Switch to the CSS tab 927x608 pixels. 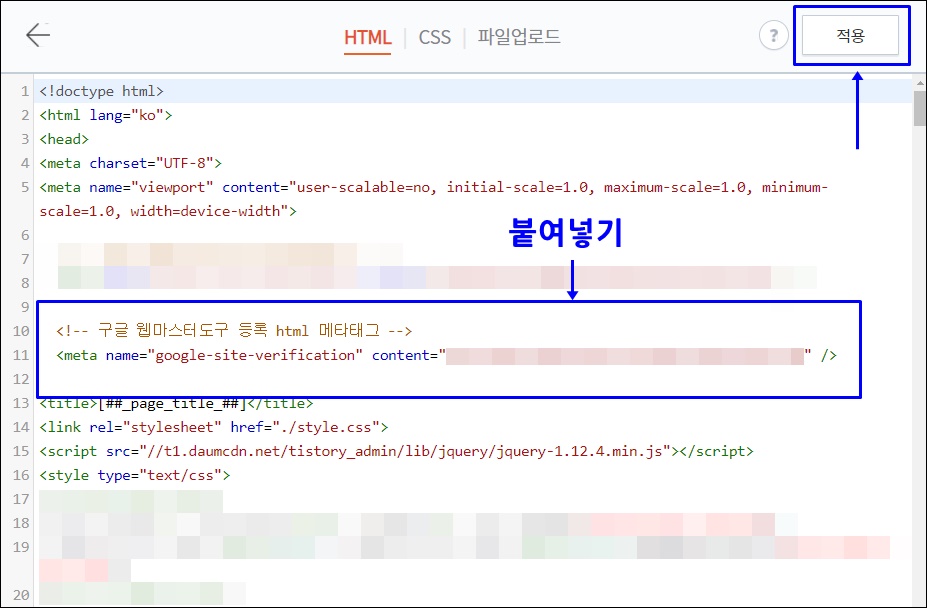(435, 37)
